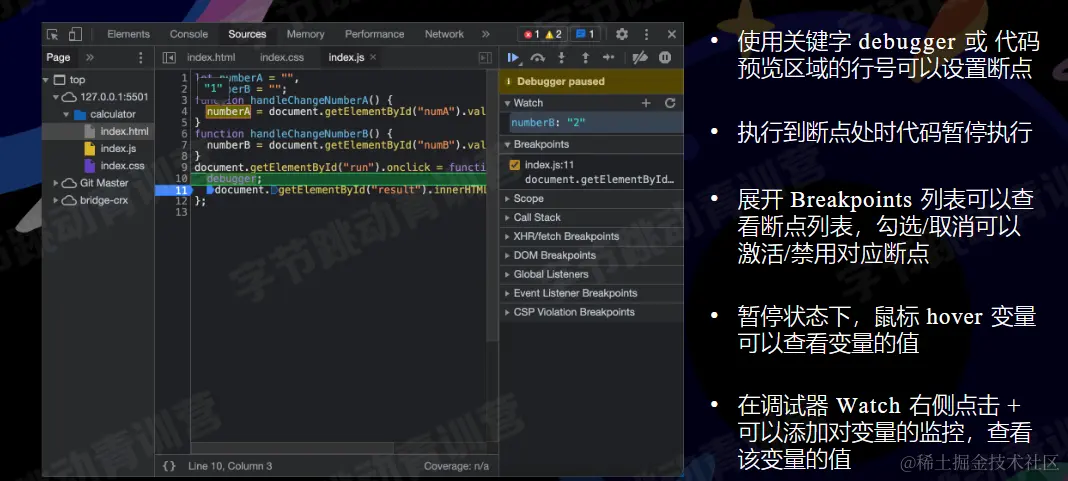Switch to the Elements panel tab
This screenshot has height=481, width=1068.
click(x=128, y=34)
